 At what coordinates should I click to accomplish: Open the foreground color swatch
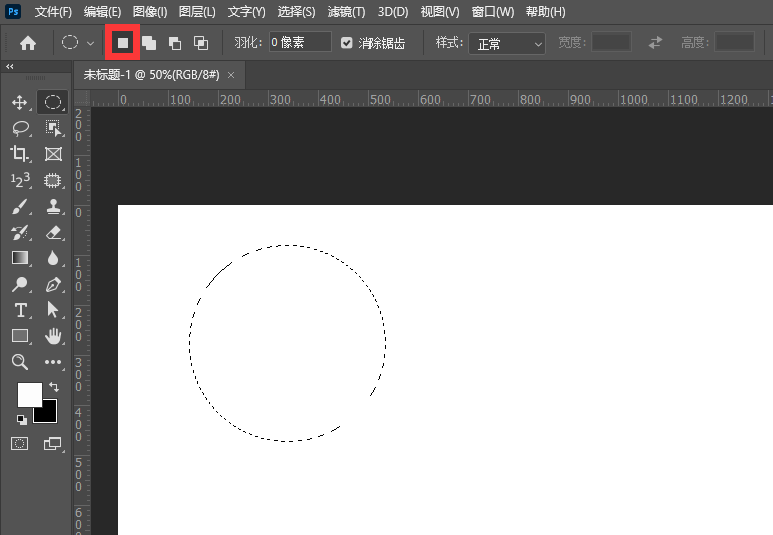pyautogui.click(x=28, y=394)
